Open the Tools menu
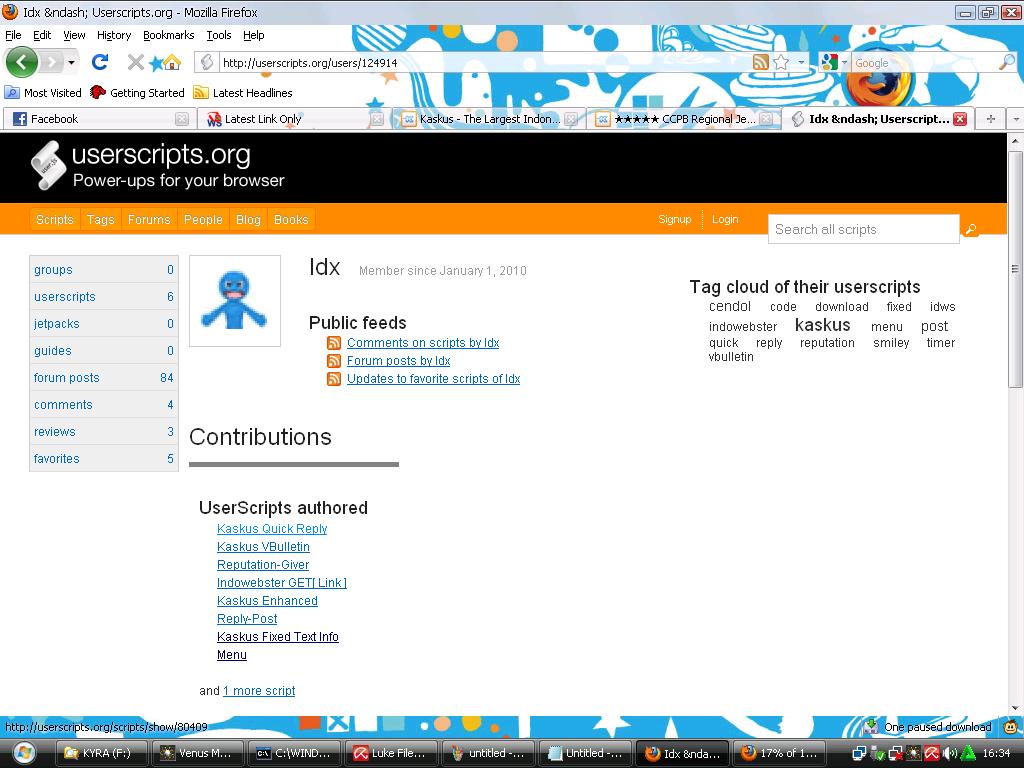Image resolution: width=1024 pixels, height=768 pixels. (219, 35)
